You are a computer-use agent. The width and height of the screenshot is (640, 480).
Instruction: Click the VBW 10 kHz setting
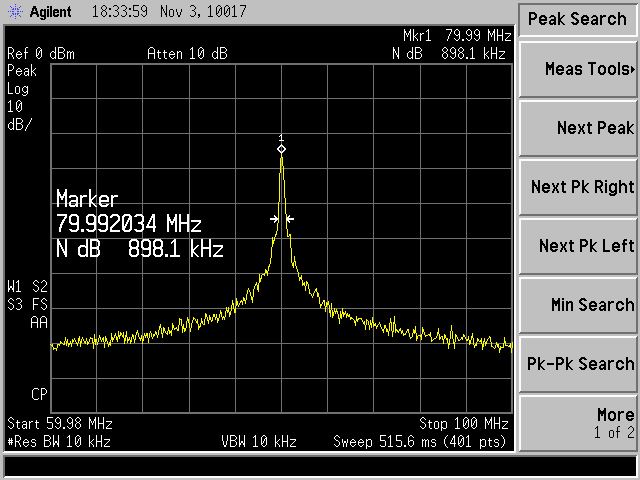260,440
